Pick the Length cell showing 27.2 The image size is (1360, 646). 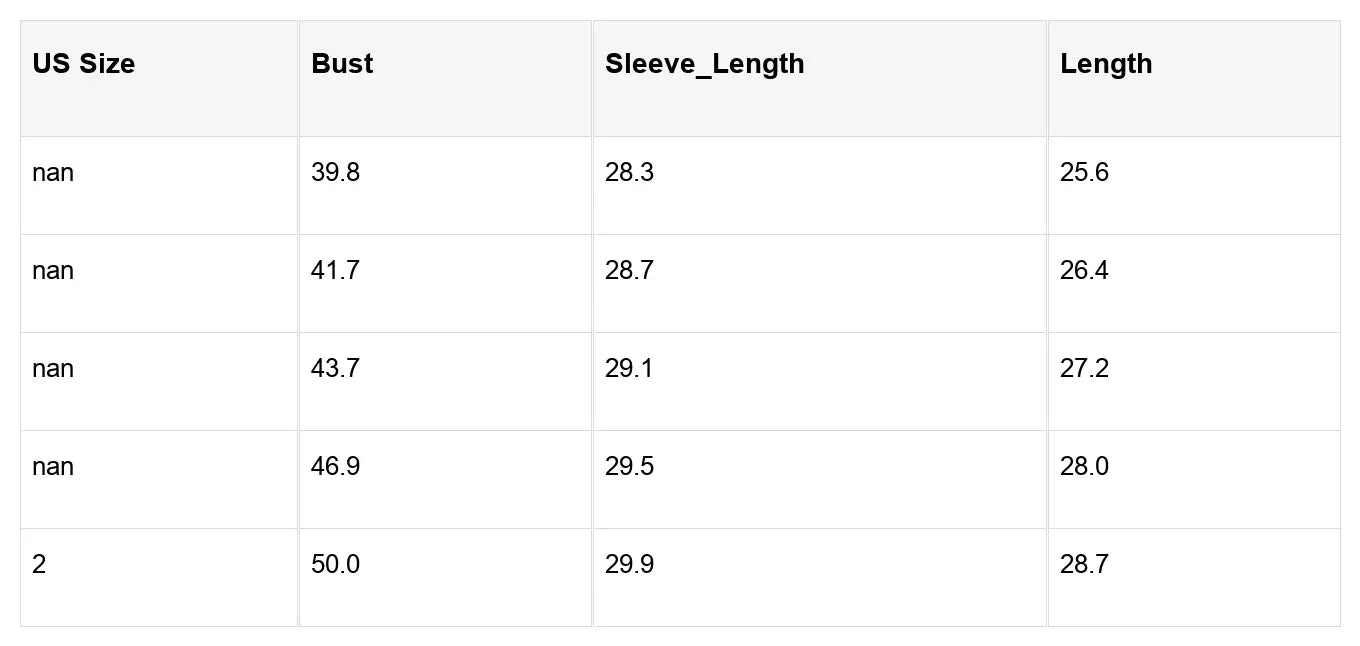tap(1084, 369)
